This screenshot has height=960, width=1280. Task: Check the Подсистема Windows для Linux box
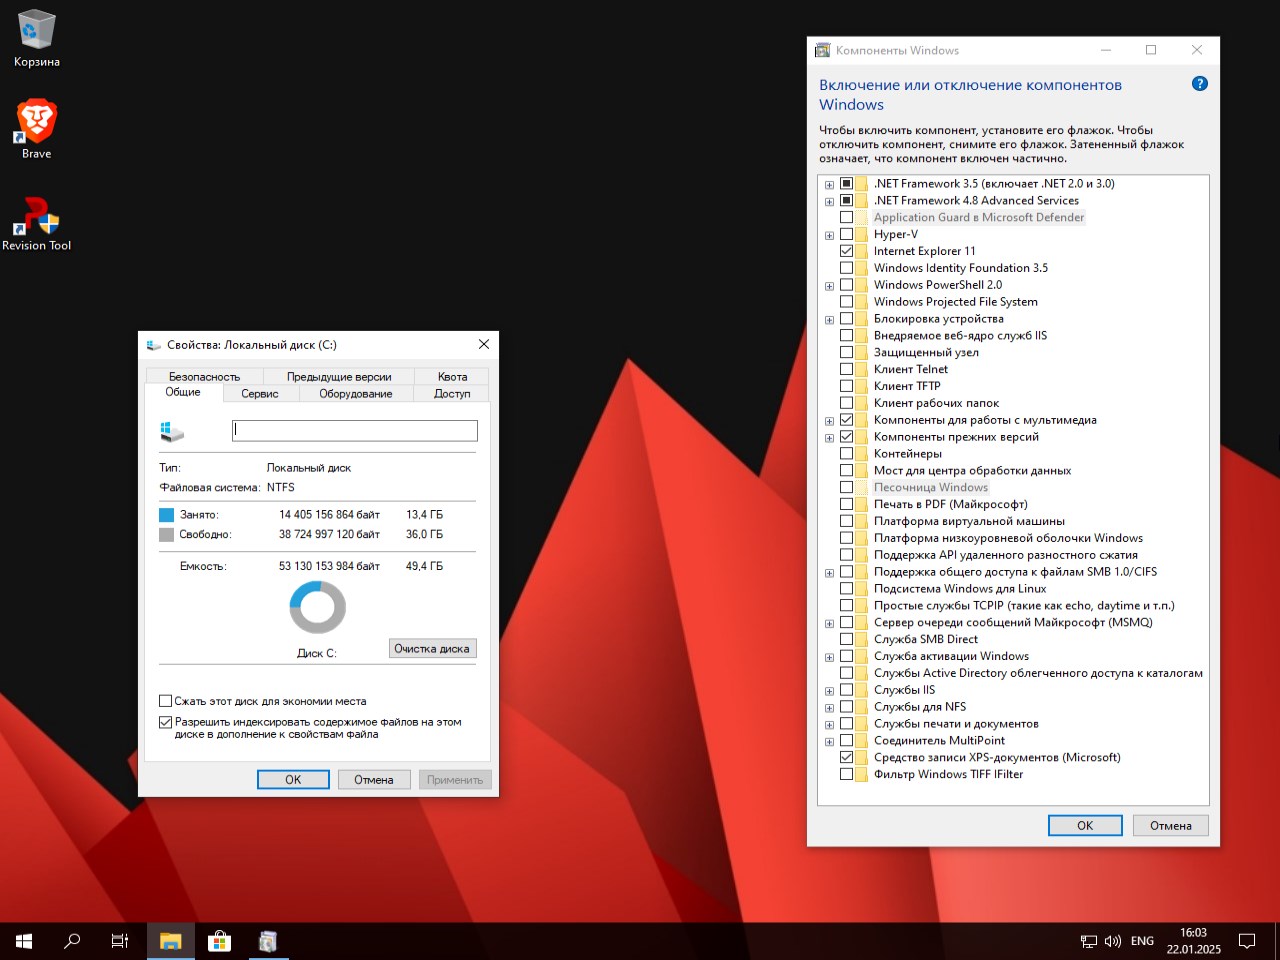click(x=847, y=589)
